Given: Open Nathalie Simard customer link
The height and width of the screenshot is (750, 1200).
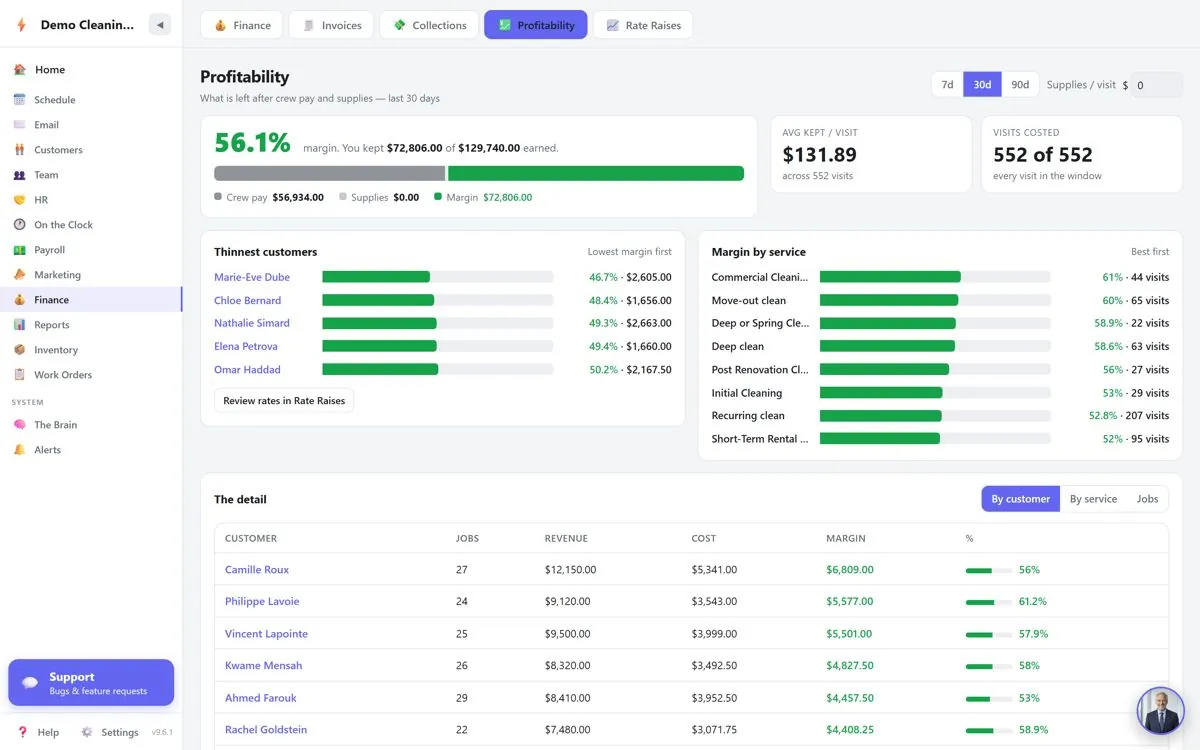Looking at the screenshot, I should tap(252, 323).
